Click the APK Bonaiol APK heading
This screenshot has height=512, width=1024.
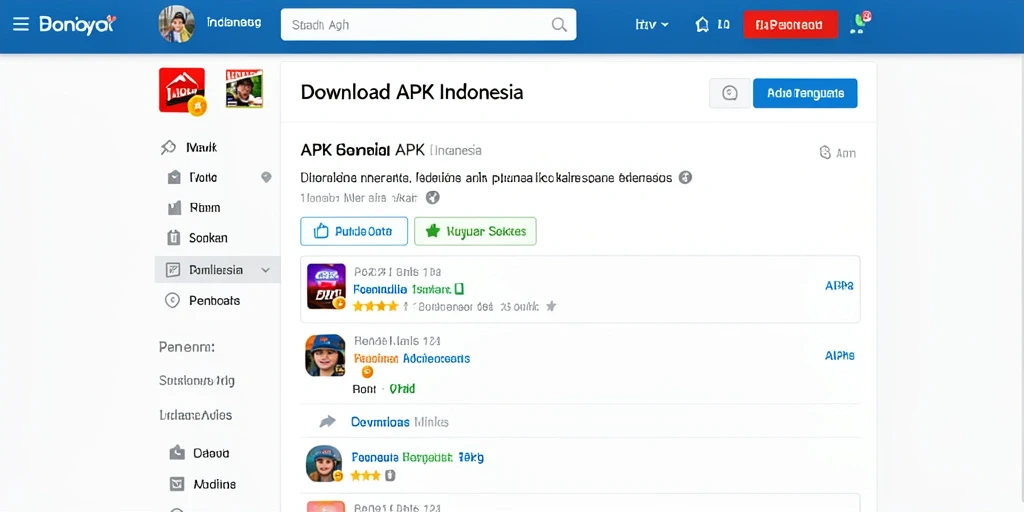tap(362, 150)
